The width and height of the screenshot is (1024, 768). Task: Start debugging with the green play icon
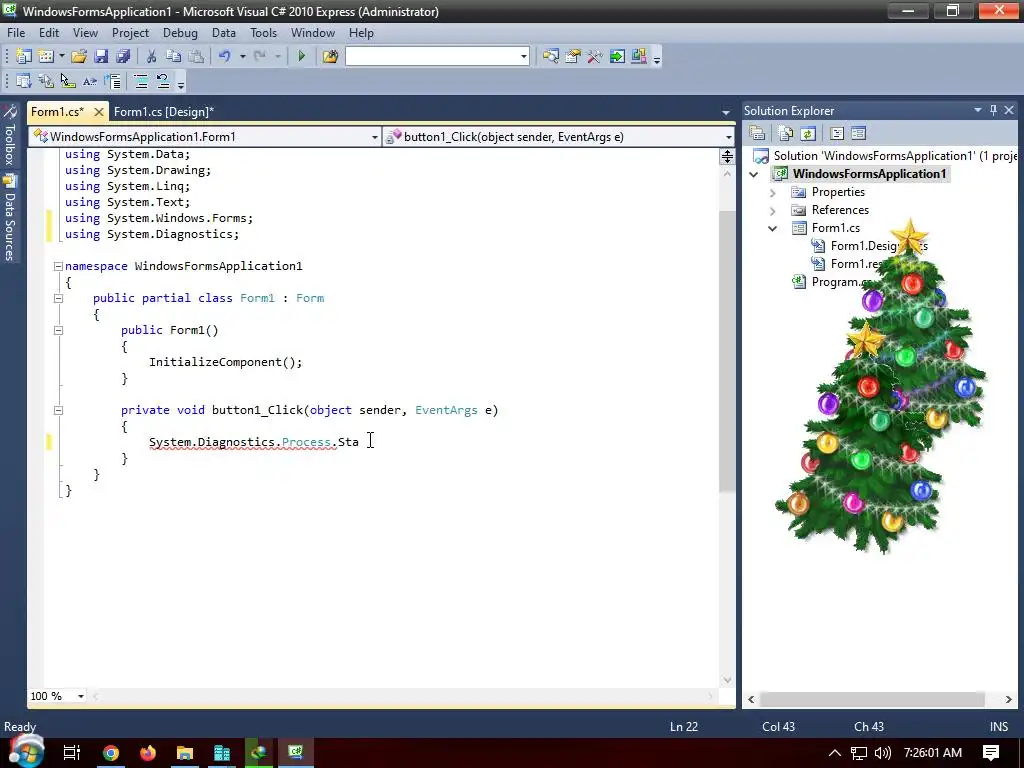[x=301, y=56]
